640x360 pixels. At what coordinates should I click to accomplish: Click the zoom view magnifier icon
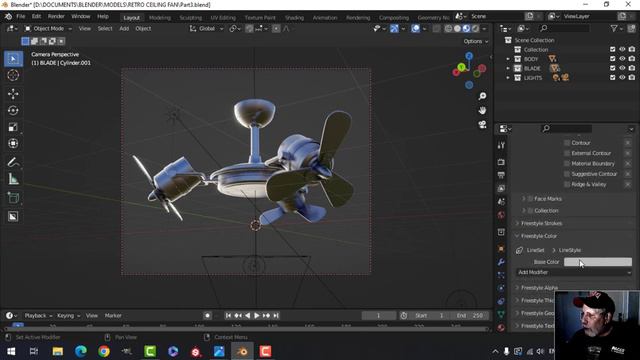click(x=482, y=96)
